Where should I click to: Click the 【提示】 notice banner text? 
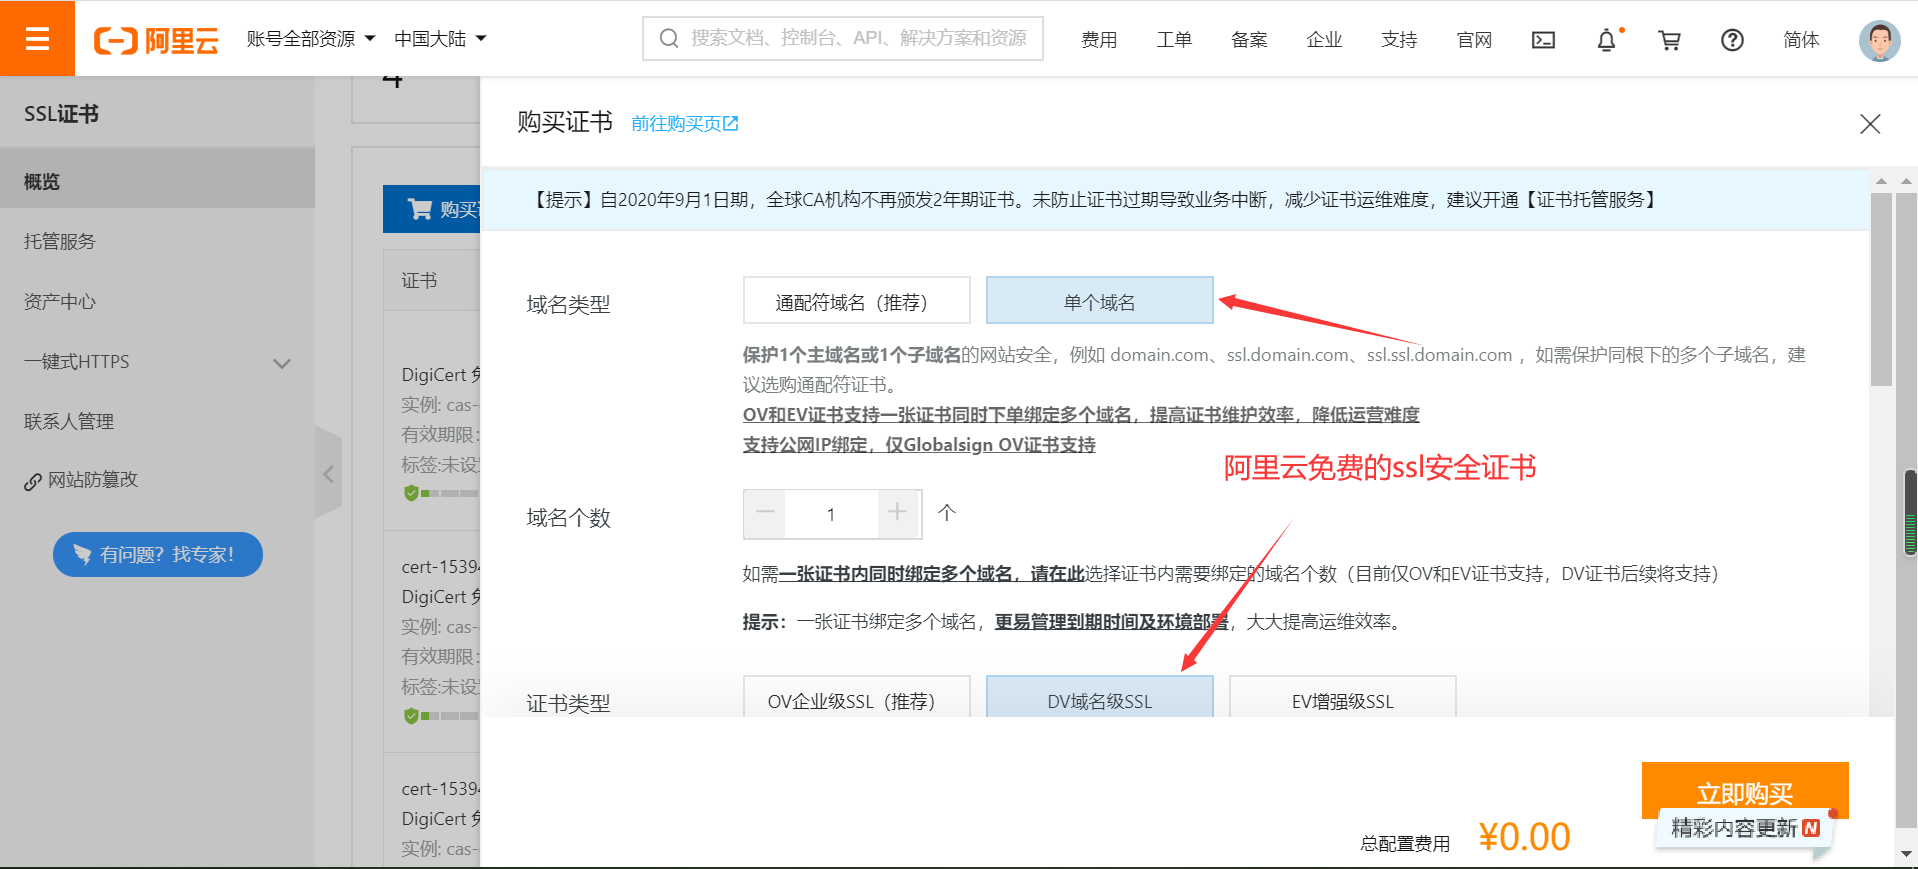point(1094,200)
